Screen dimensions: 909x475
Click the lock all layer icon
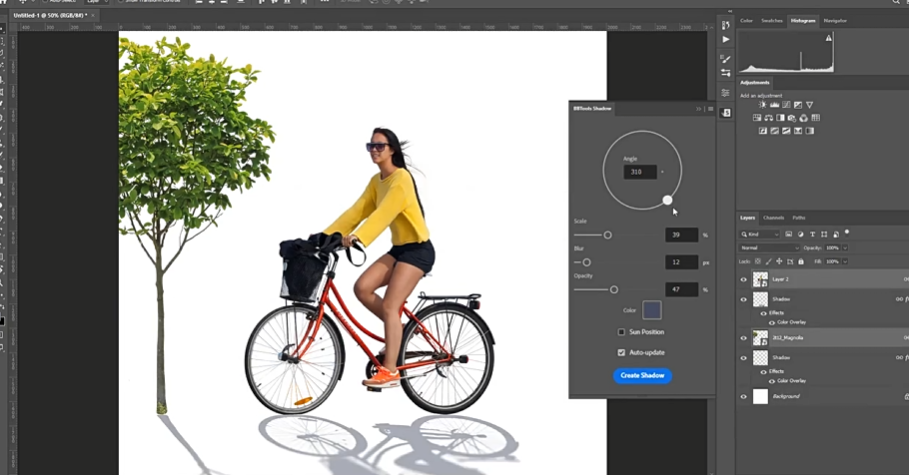point(800,260)
